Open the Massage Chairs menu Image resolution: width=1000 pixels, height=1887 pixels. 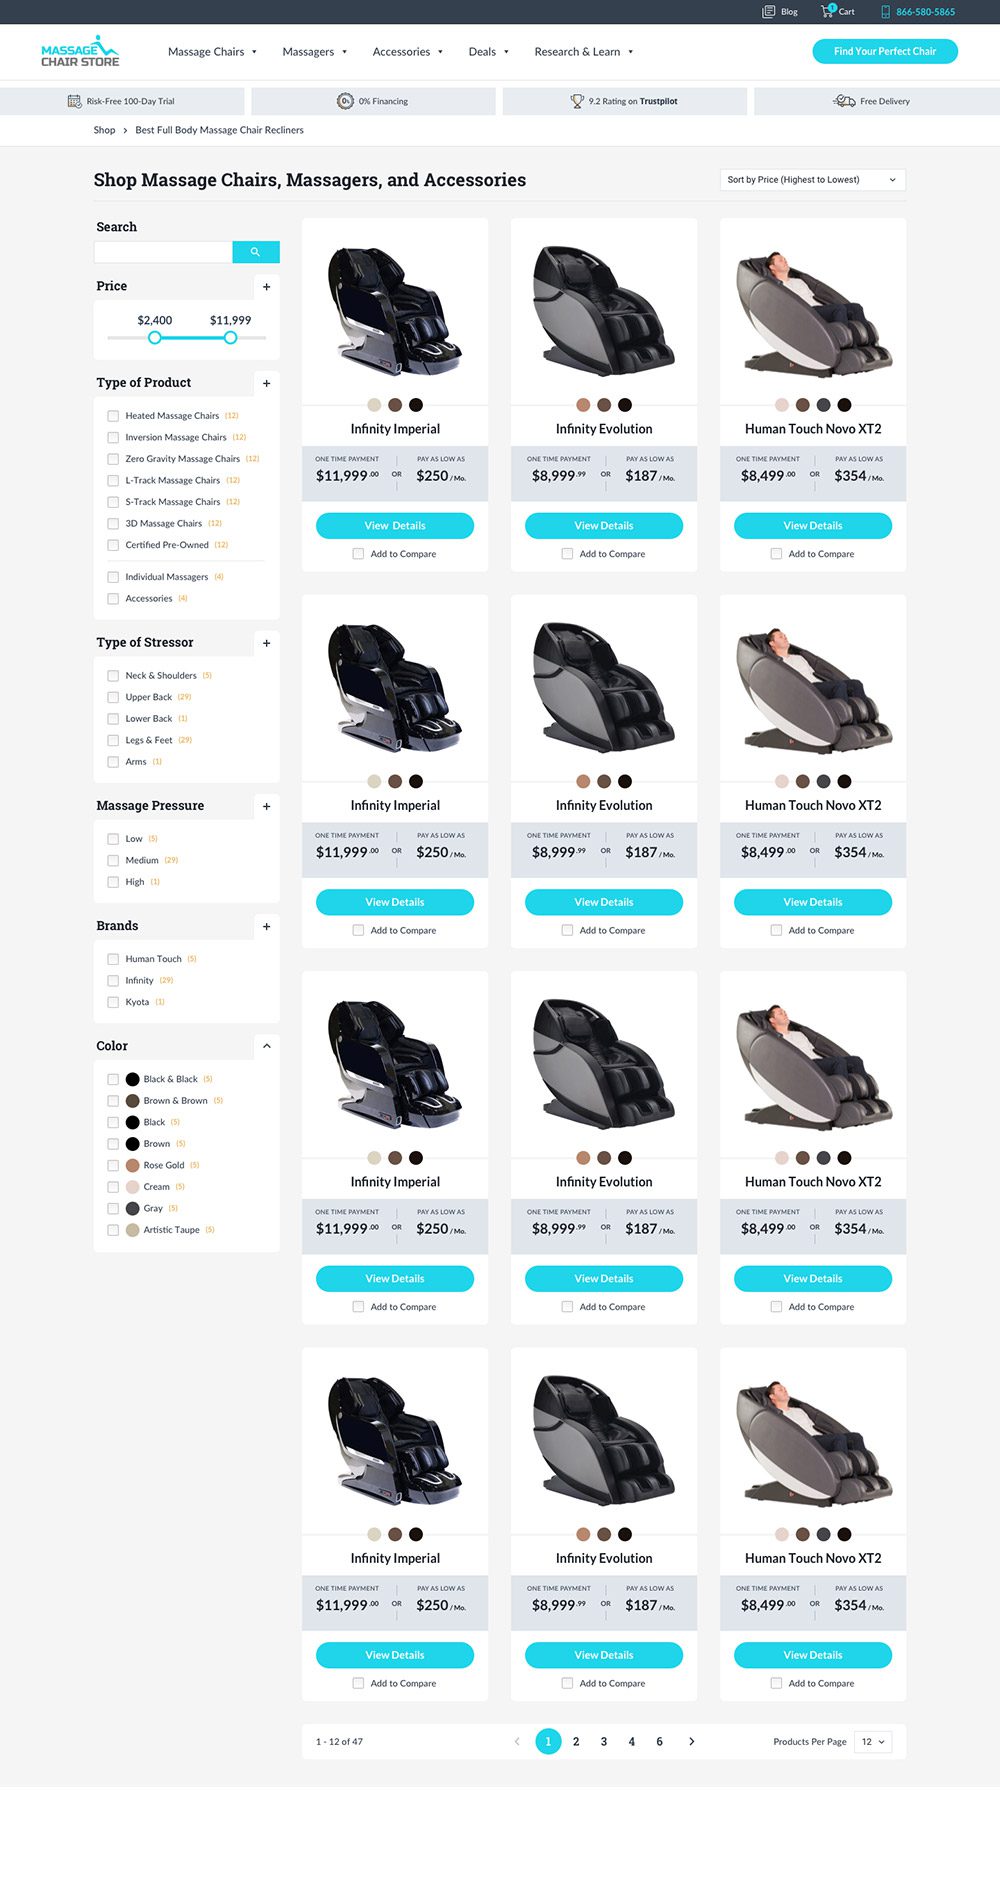coord(212,52)
